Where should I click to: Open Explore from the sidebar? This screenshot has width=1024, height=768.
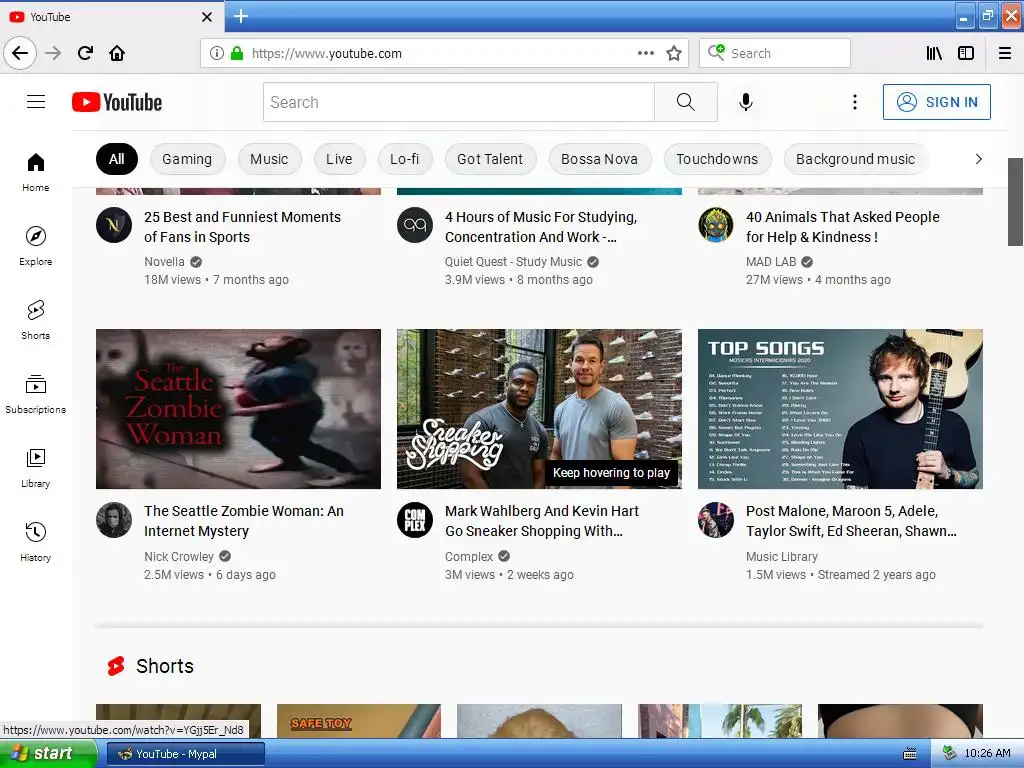36,246
